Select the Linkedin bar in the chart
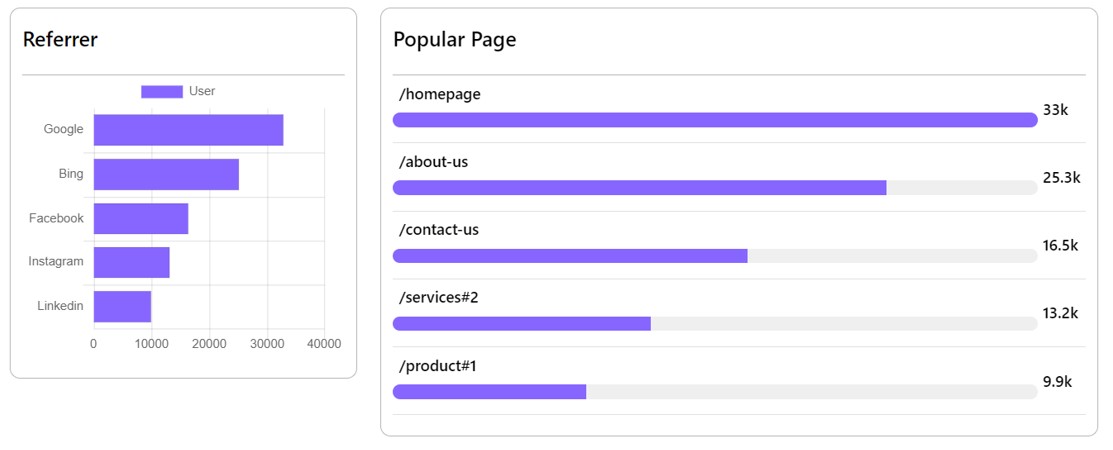 [x=122, y=307]
